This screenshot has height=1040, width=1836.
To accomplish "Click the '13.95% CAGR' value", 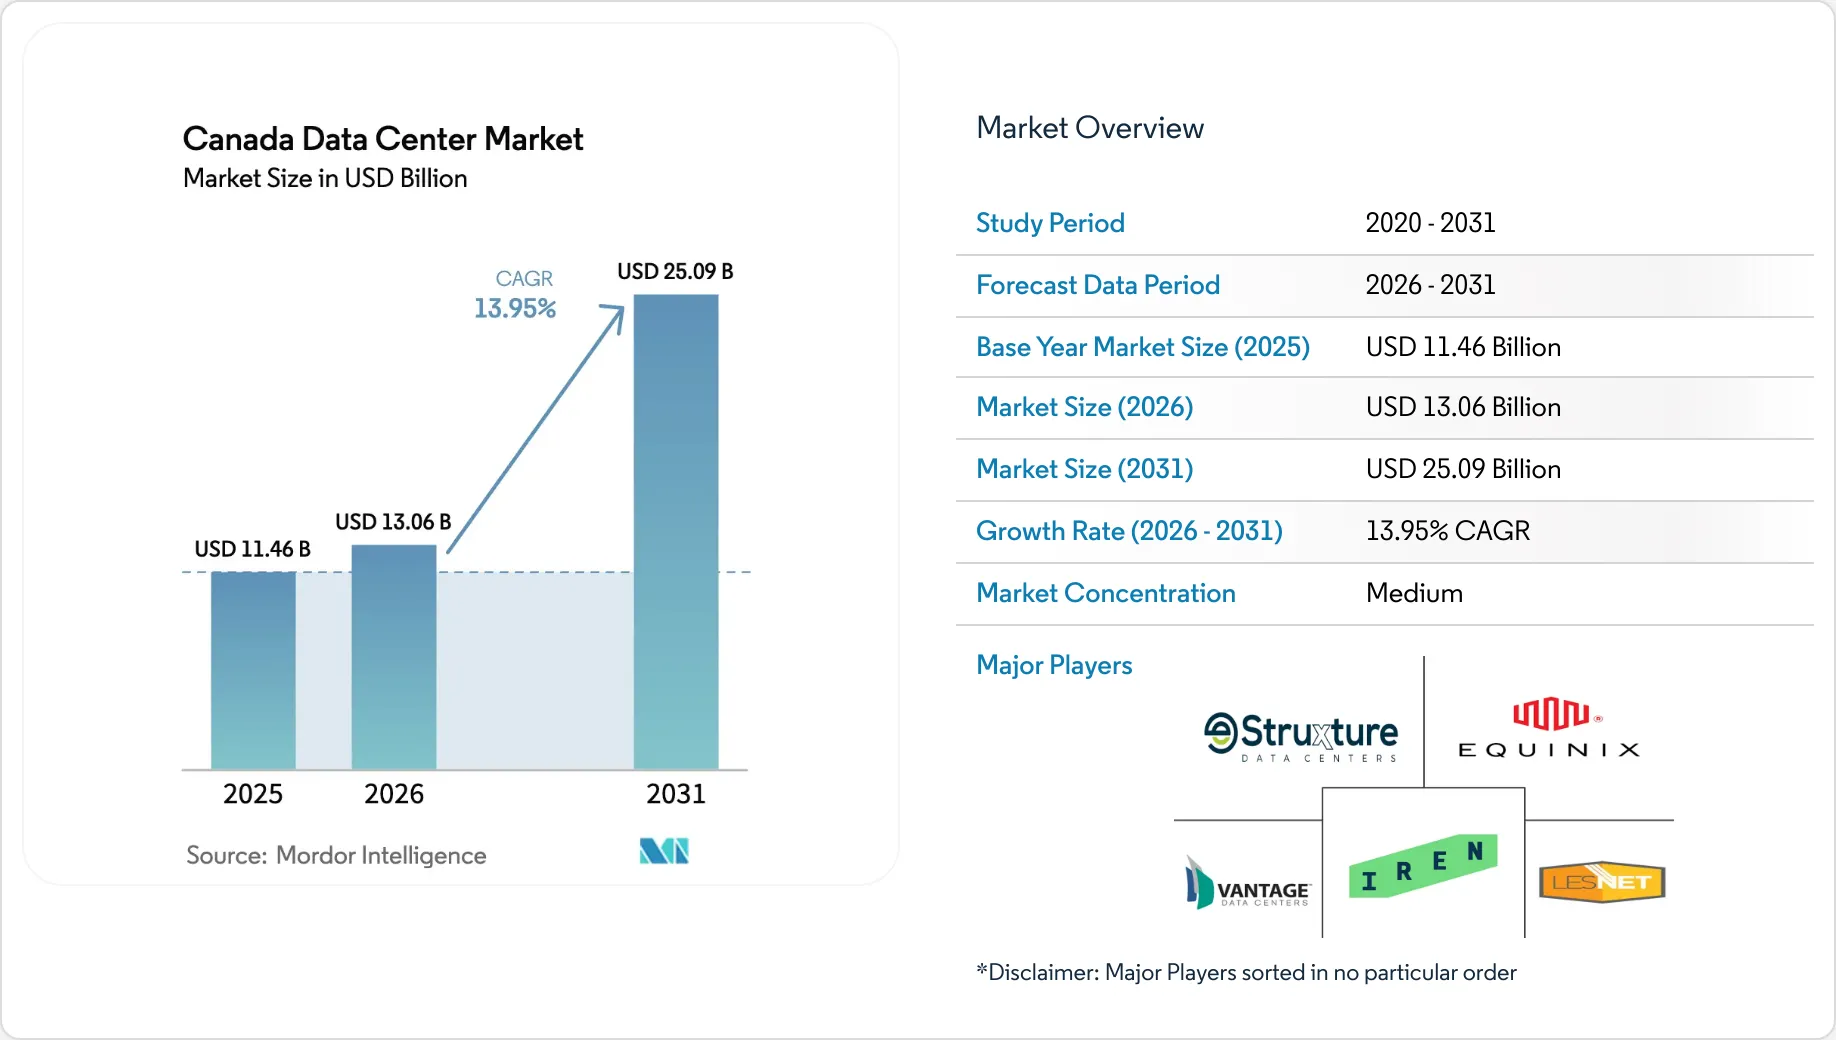I will [1448, 531].
